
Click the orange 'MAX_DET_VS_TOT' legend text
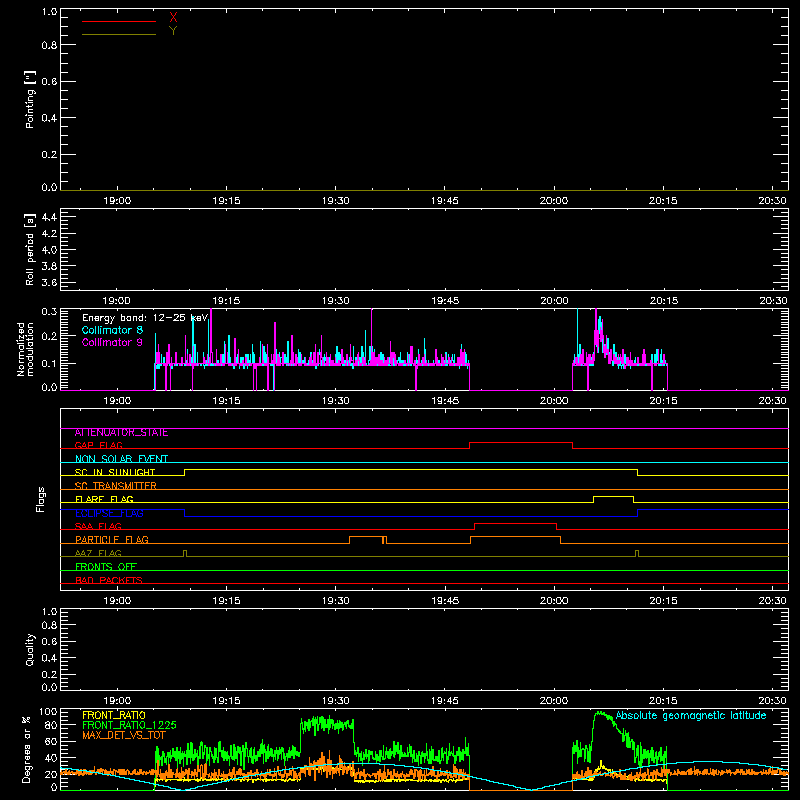[x=124, y=735]
